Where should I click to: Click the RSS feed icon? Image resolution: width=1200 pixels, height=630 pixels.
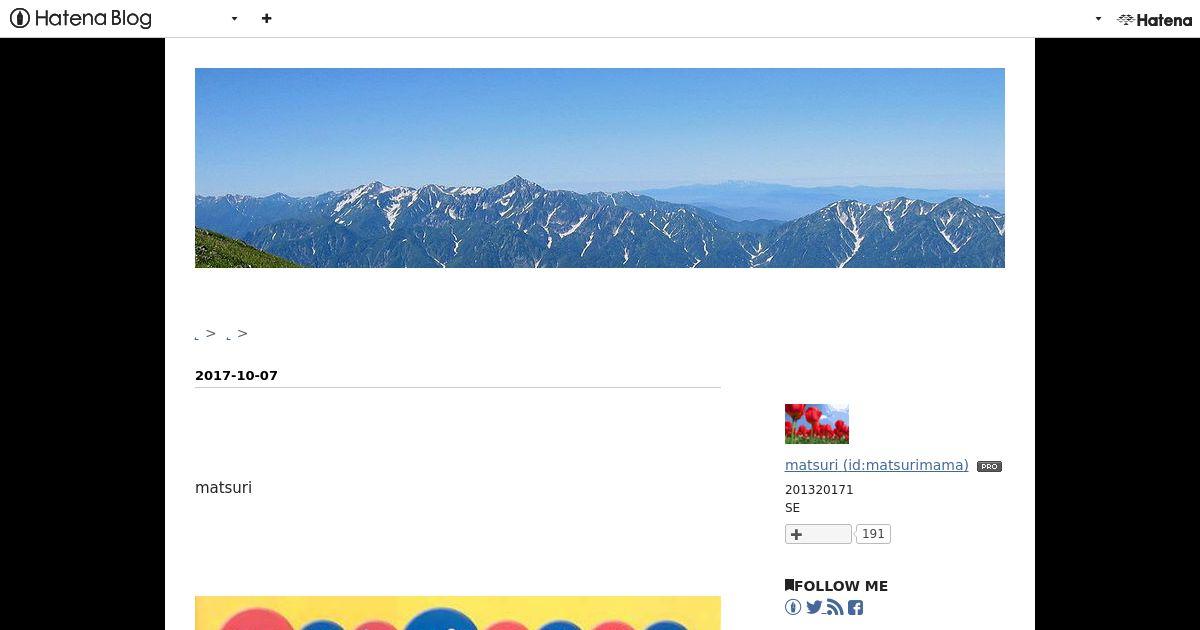835,607
